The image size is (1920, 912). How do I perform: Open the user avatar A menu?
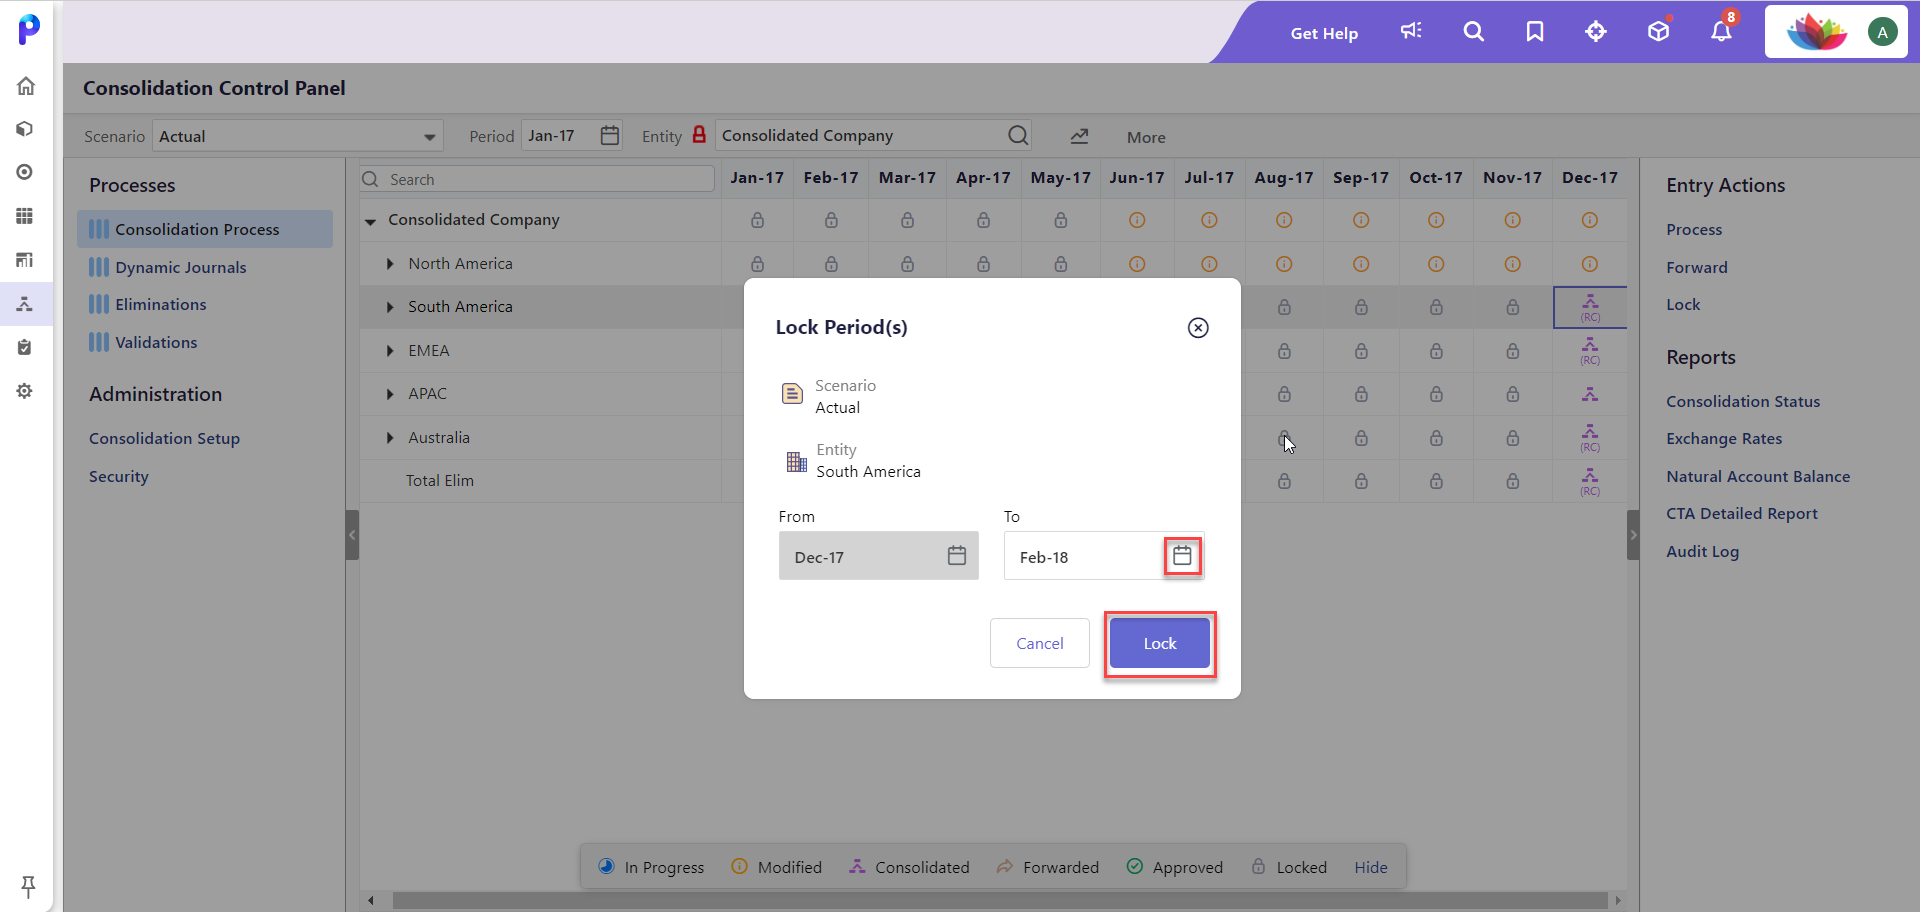click(x=1882, y=32)
